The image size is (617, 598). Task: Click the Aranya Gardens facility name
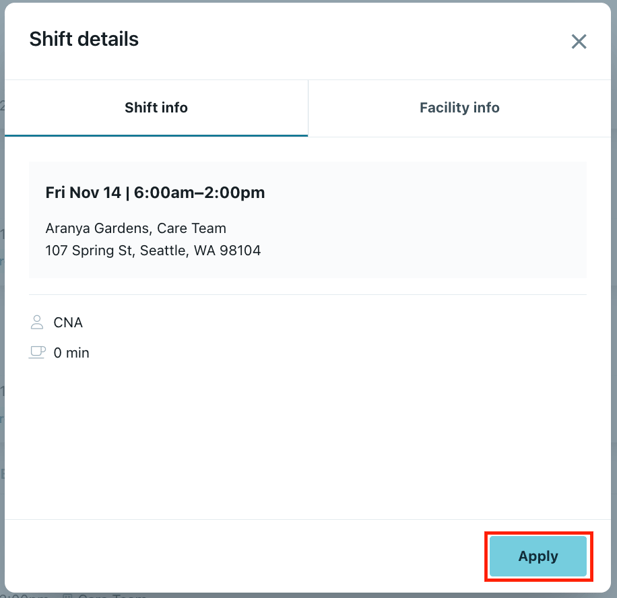[97, 228]
